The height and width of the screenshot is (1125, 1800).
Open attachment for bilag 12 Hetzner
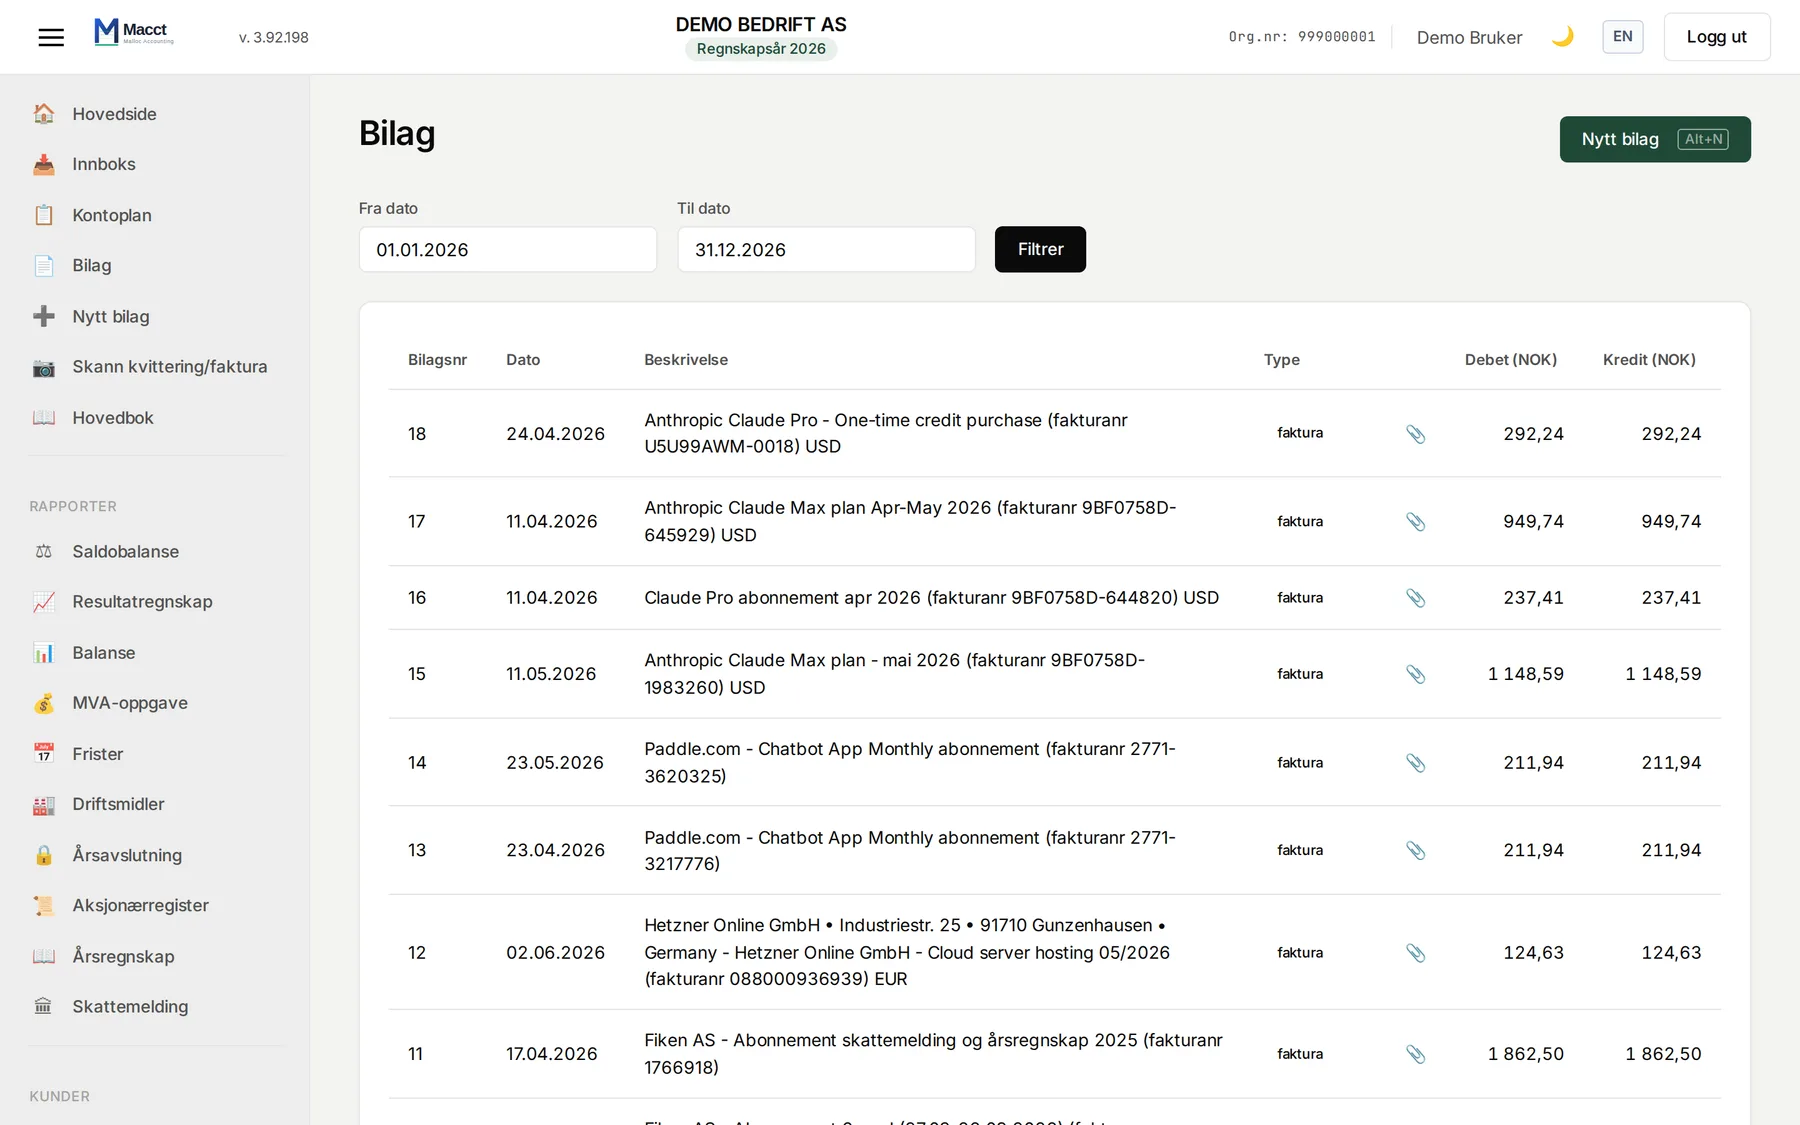click(x=1415, y=953)
